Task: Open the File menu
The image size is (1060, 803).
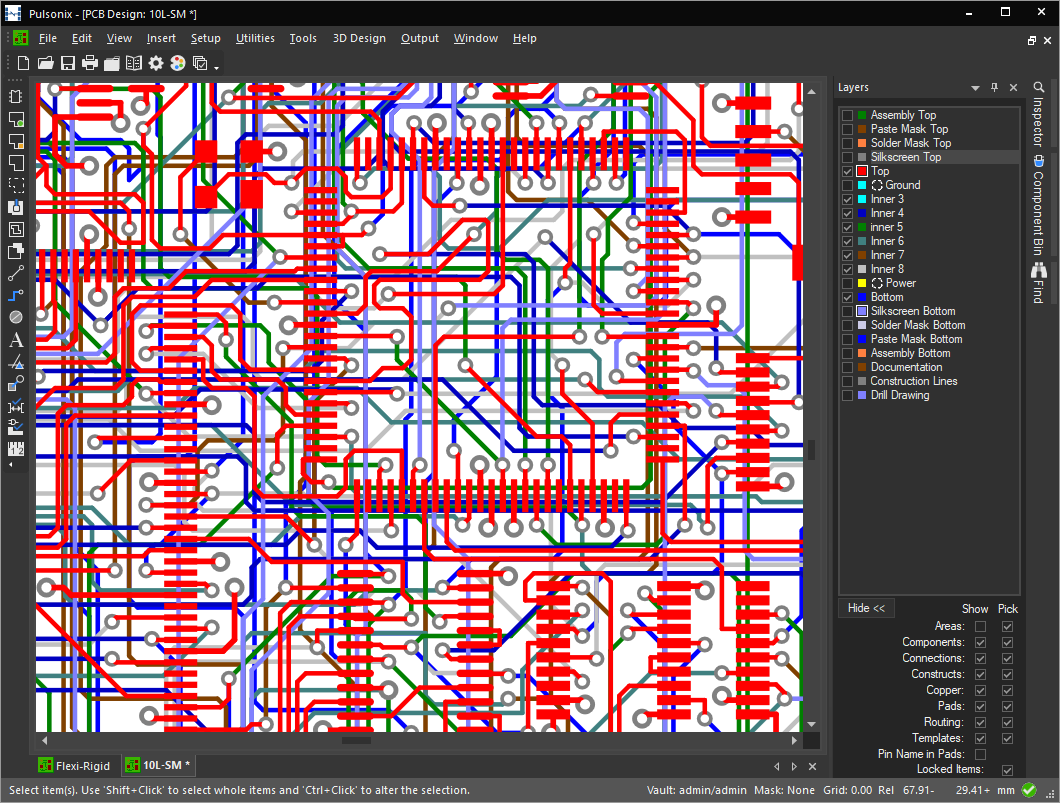Action: coord(47,39)
